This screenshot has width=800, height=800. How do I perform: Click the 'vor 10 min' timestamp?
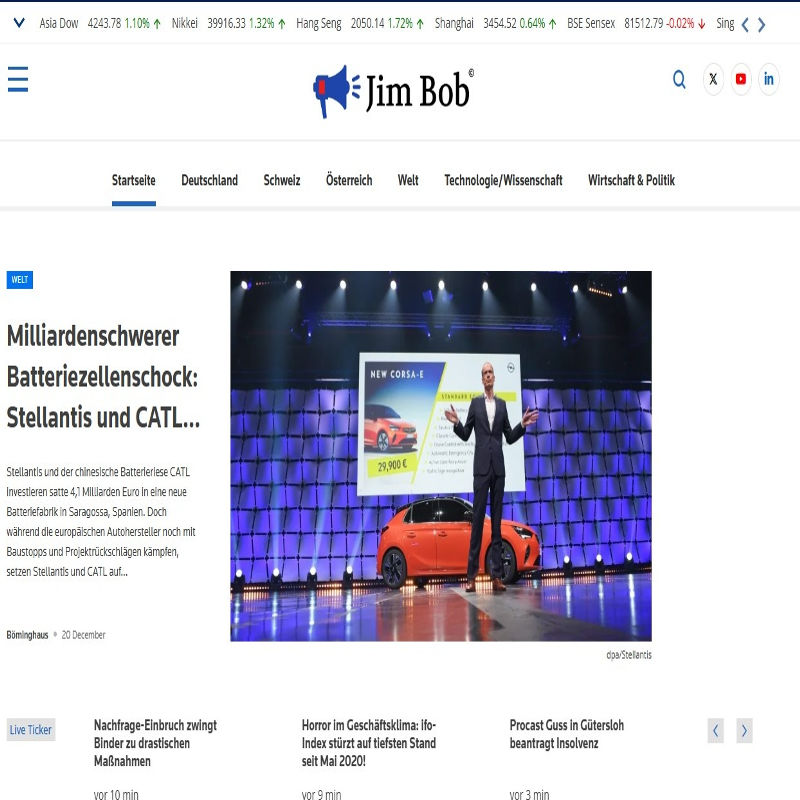(116, 795)
